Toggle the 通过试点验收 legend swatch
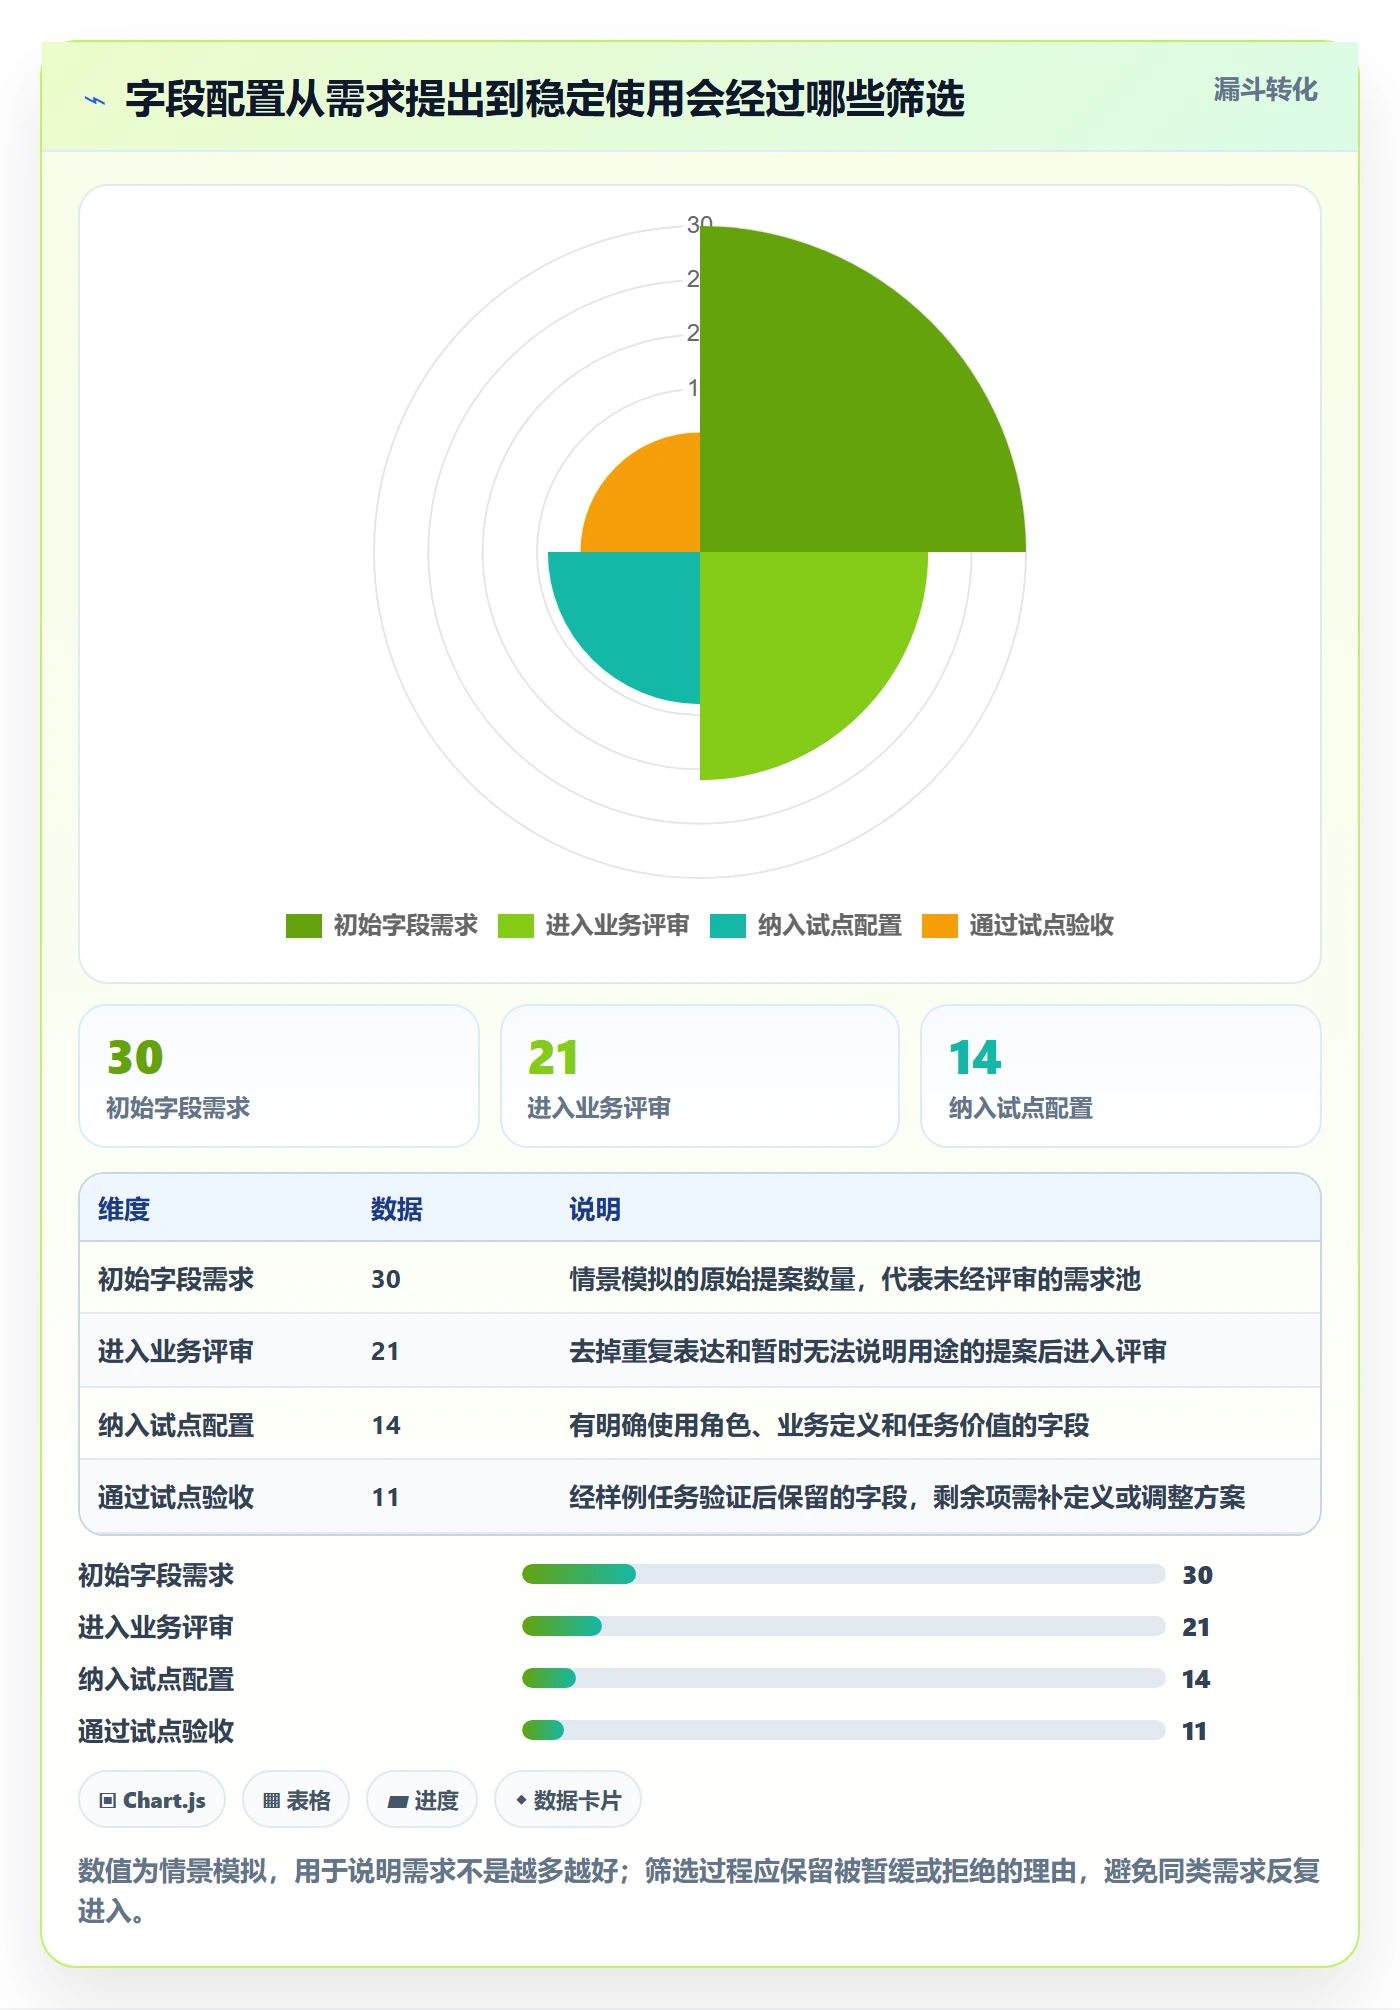 [x=939, y=926]
